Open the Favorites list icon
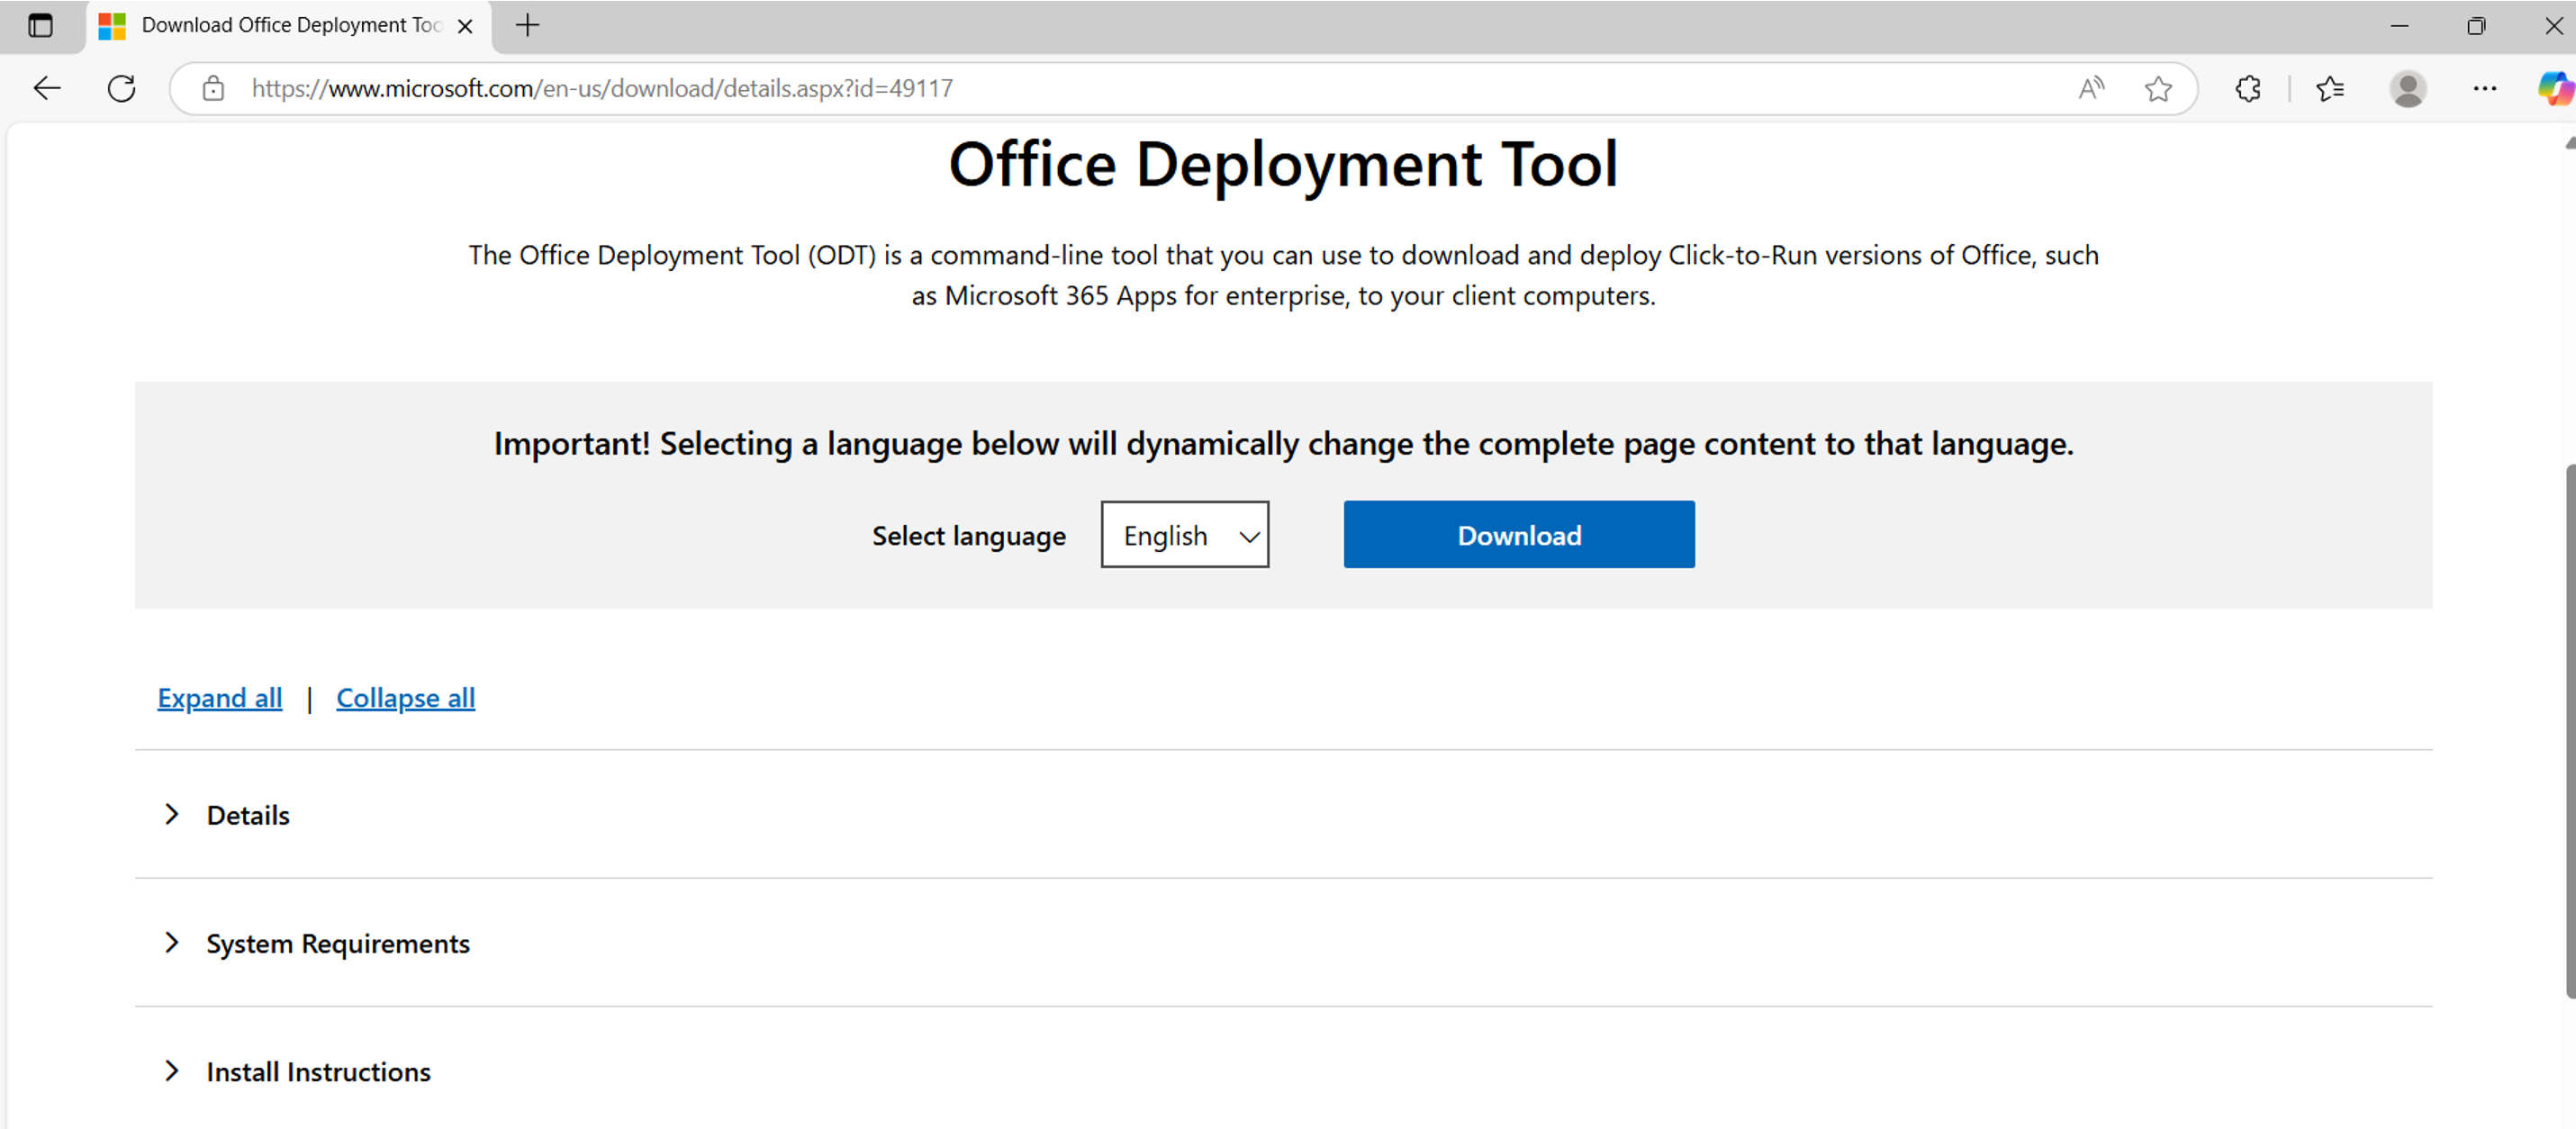 pyautogui.click(x=2329, y=89)
